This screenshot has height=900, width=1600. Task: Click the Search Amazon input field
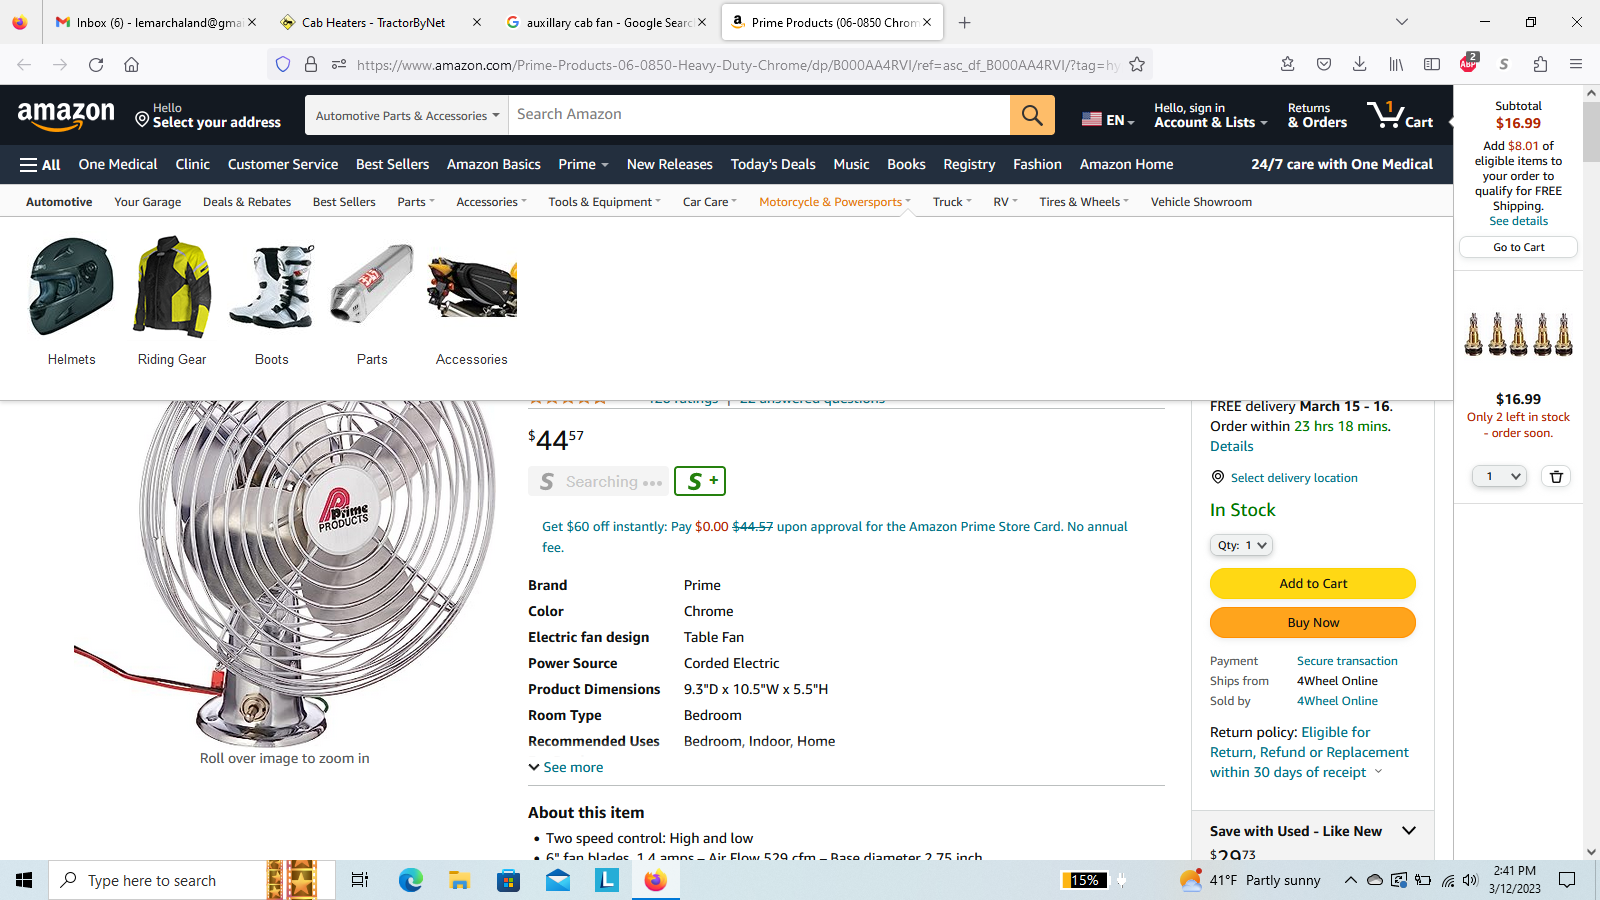tap(758, 115)
